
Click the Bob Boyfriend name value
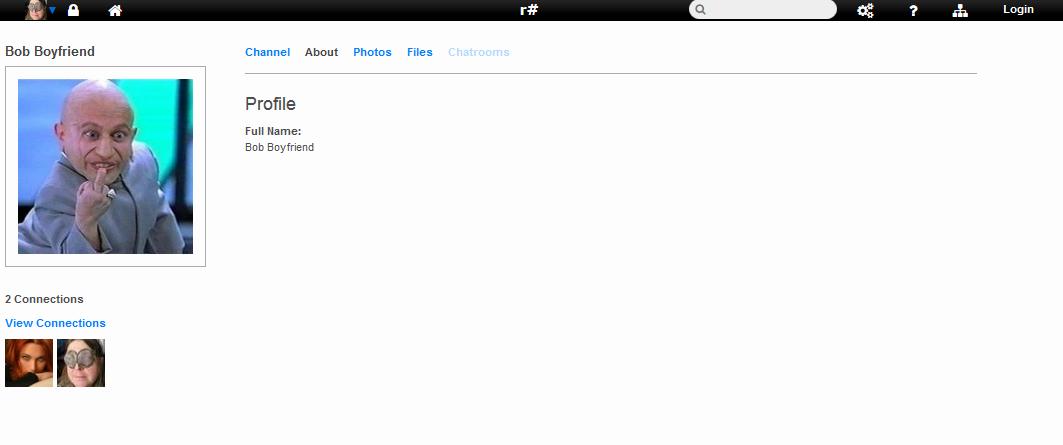pos(279,147)
